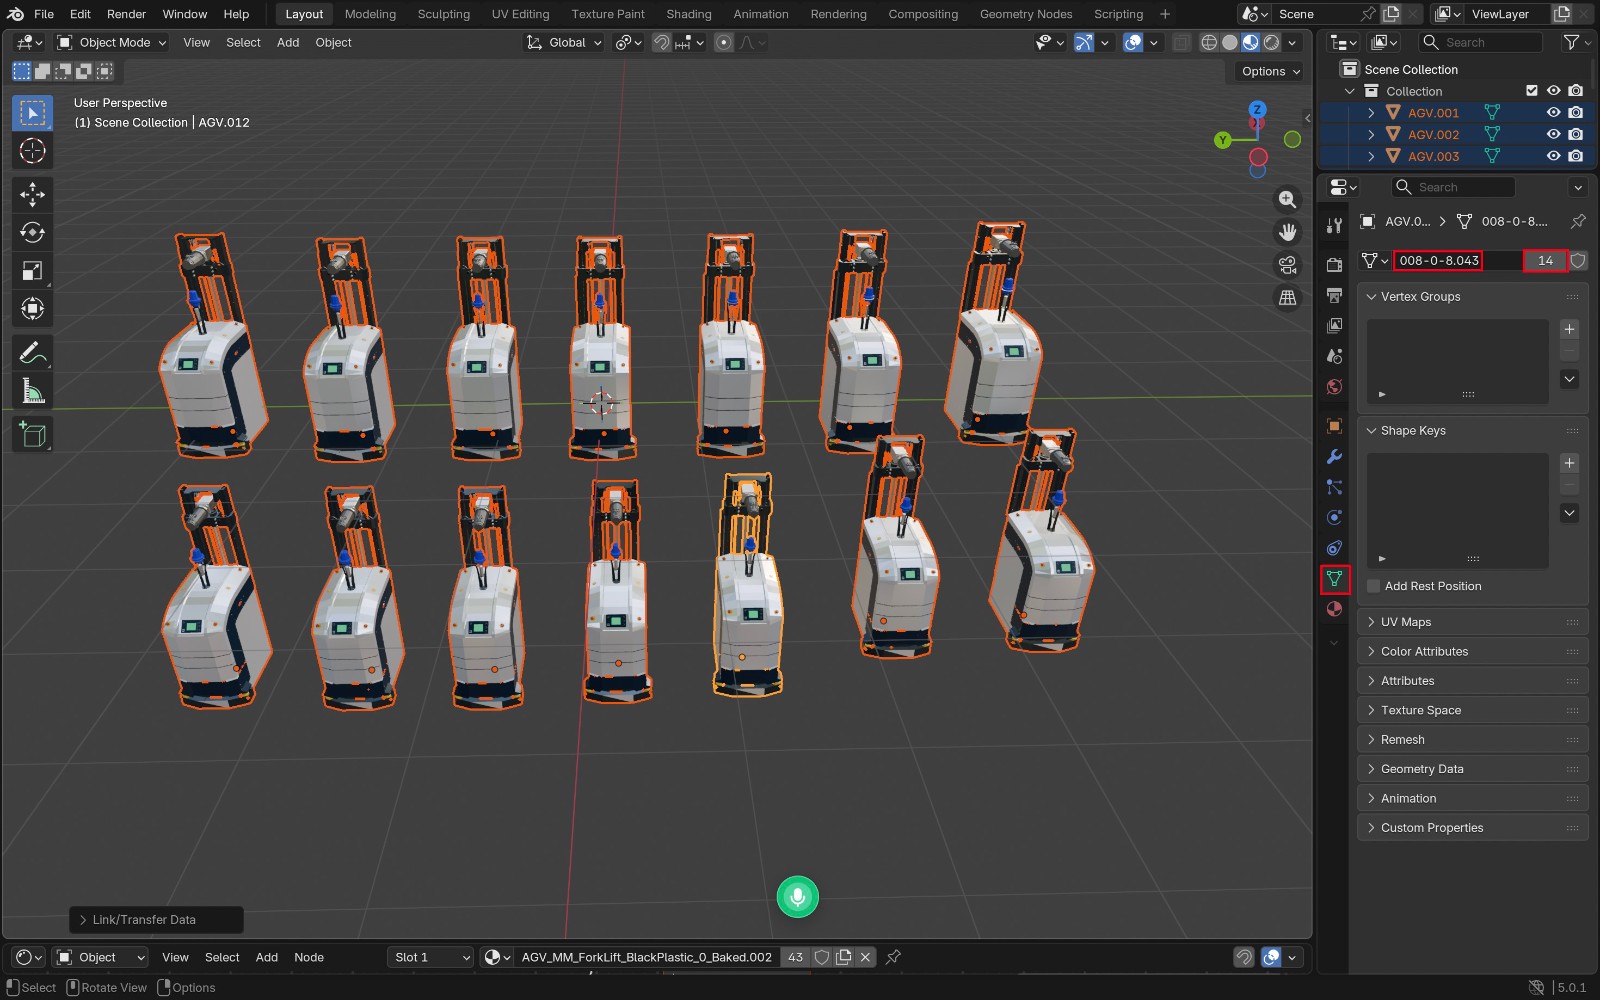Select the Move tool in toolbar
Image resolution: width=1600 pixels, height=1000 pixels.
coord(32,194)
